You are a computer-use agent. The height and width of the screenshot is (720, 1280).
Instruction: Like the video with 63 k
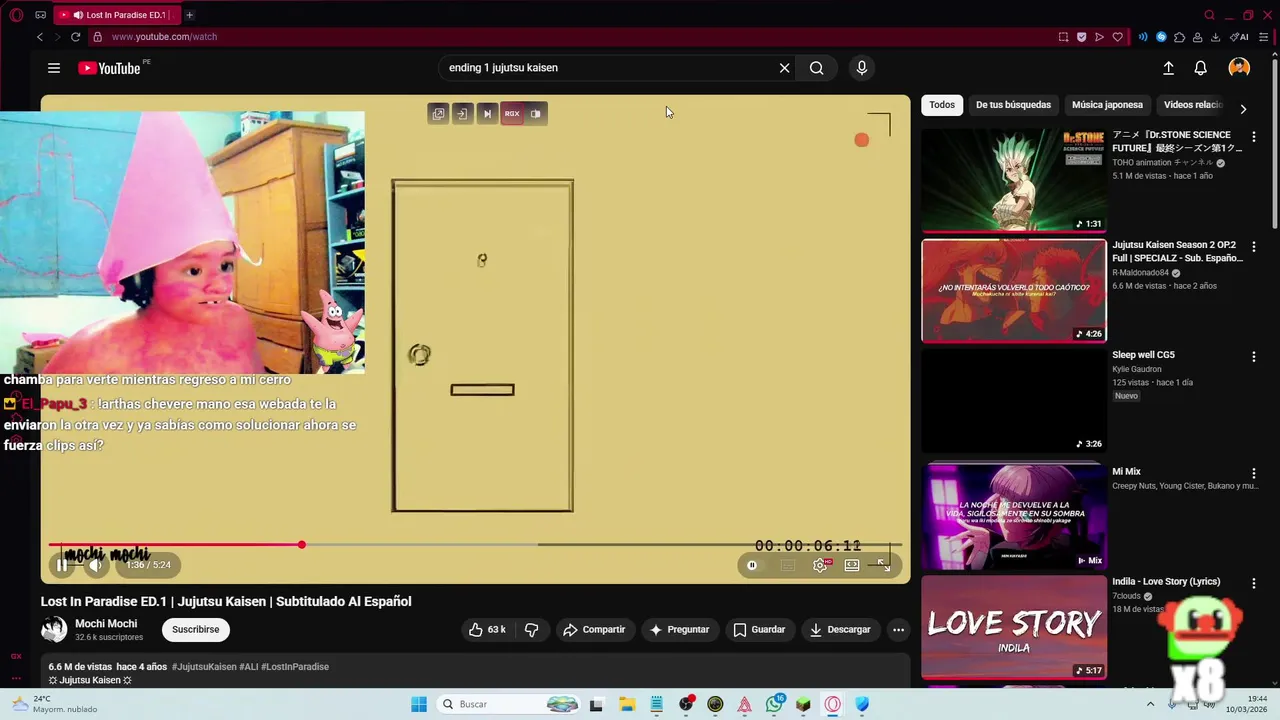tap(487, 630)
